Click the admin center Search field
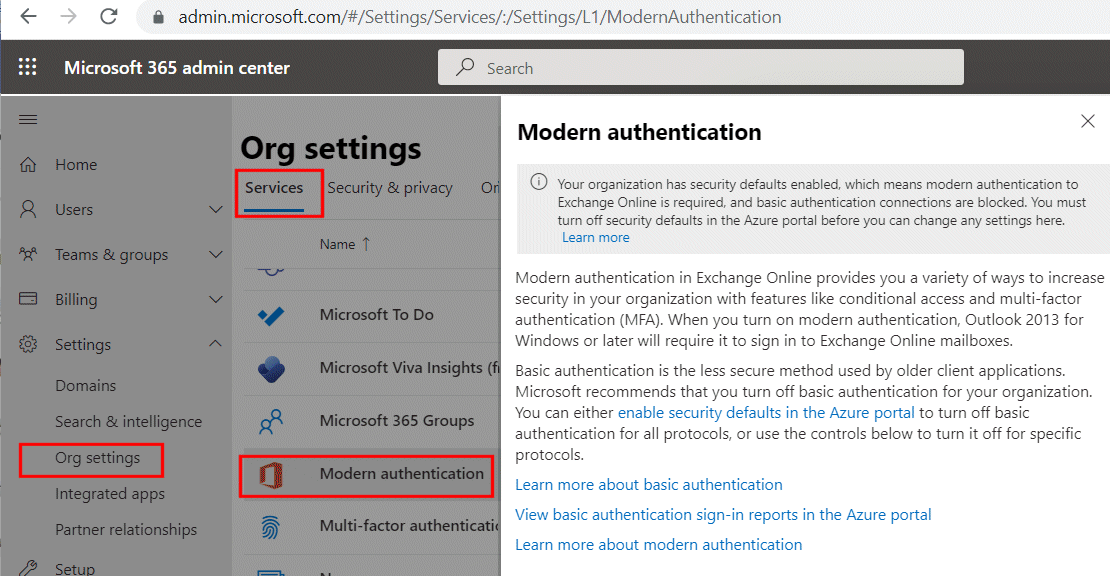The image size is (1110, 576). click(x=700, y=68)
